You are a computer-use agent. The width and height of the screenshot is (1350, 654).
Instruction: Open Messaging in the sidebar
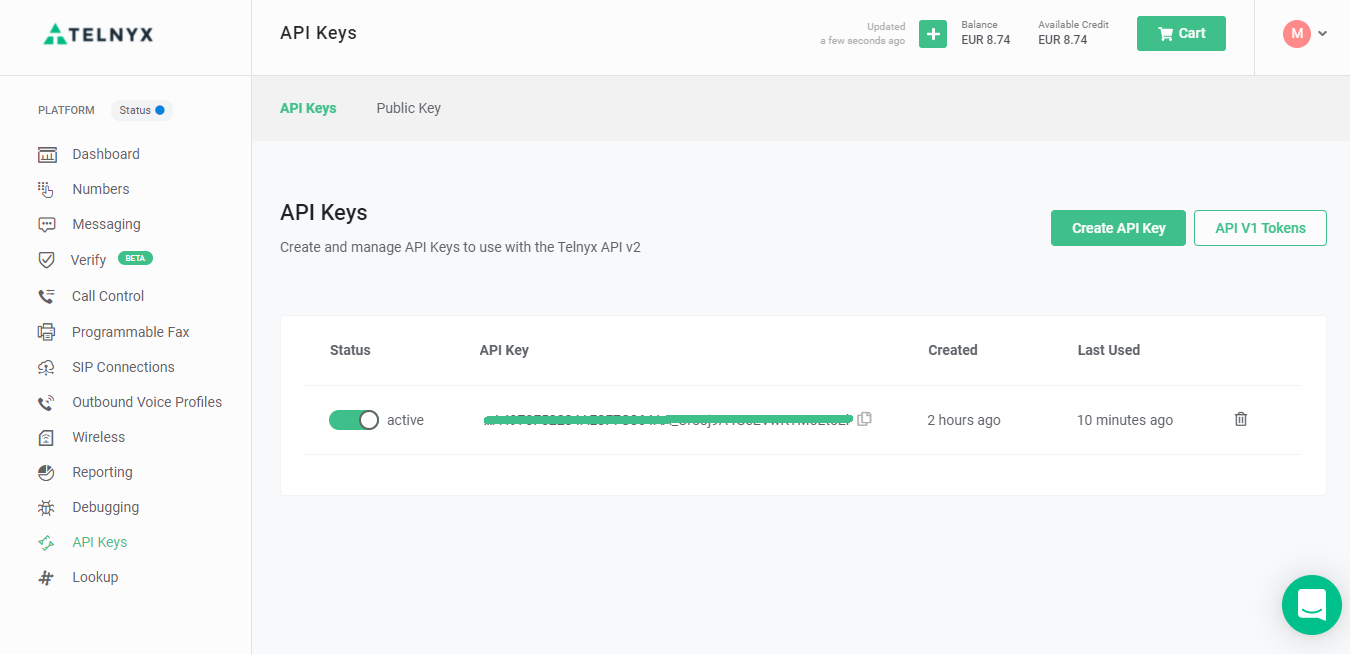(x=106, y=224)
